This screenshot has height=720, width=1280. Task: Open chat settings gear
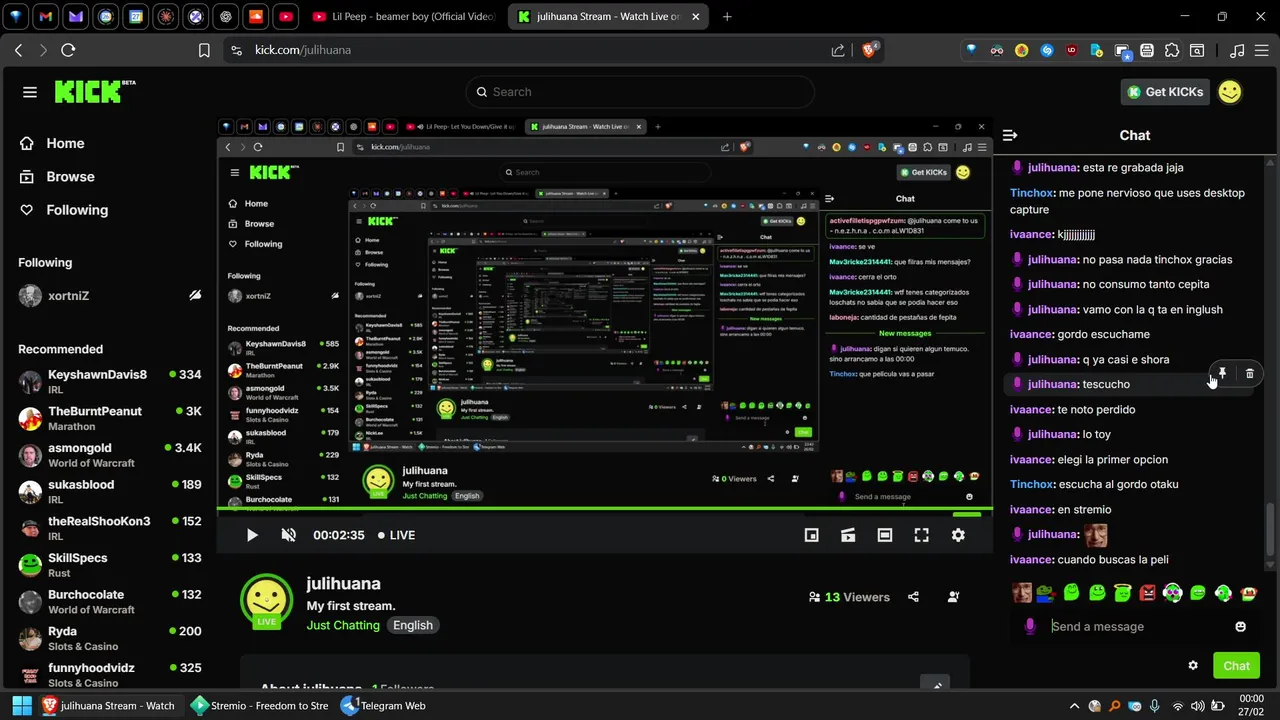click(x=1193, y=665)
